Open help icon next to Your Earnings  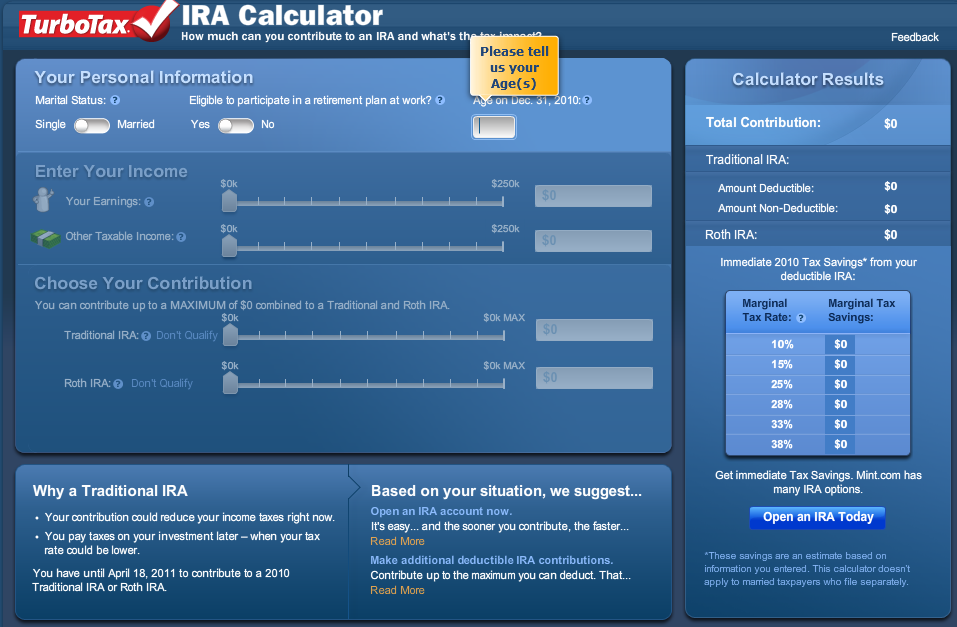tap(149, 202)
